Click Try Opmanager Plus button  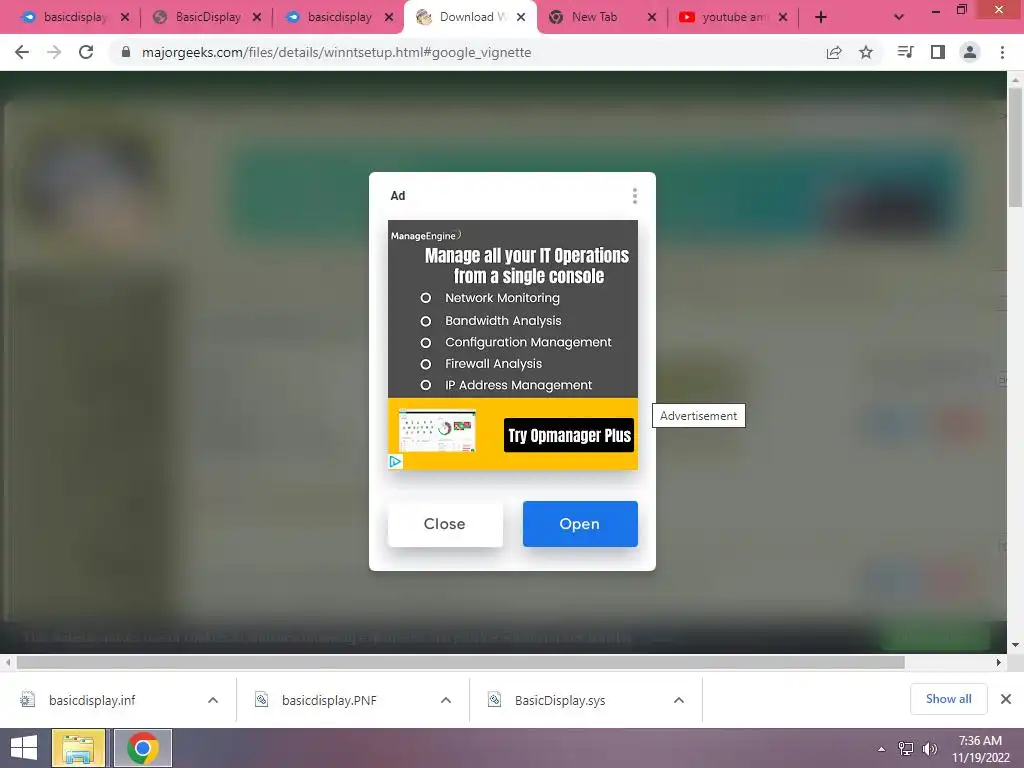point(569,436)
